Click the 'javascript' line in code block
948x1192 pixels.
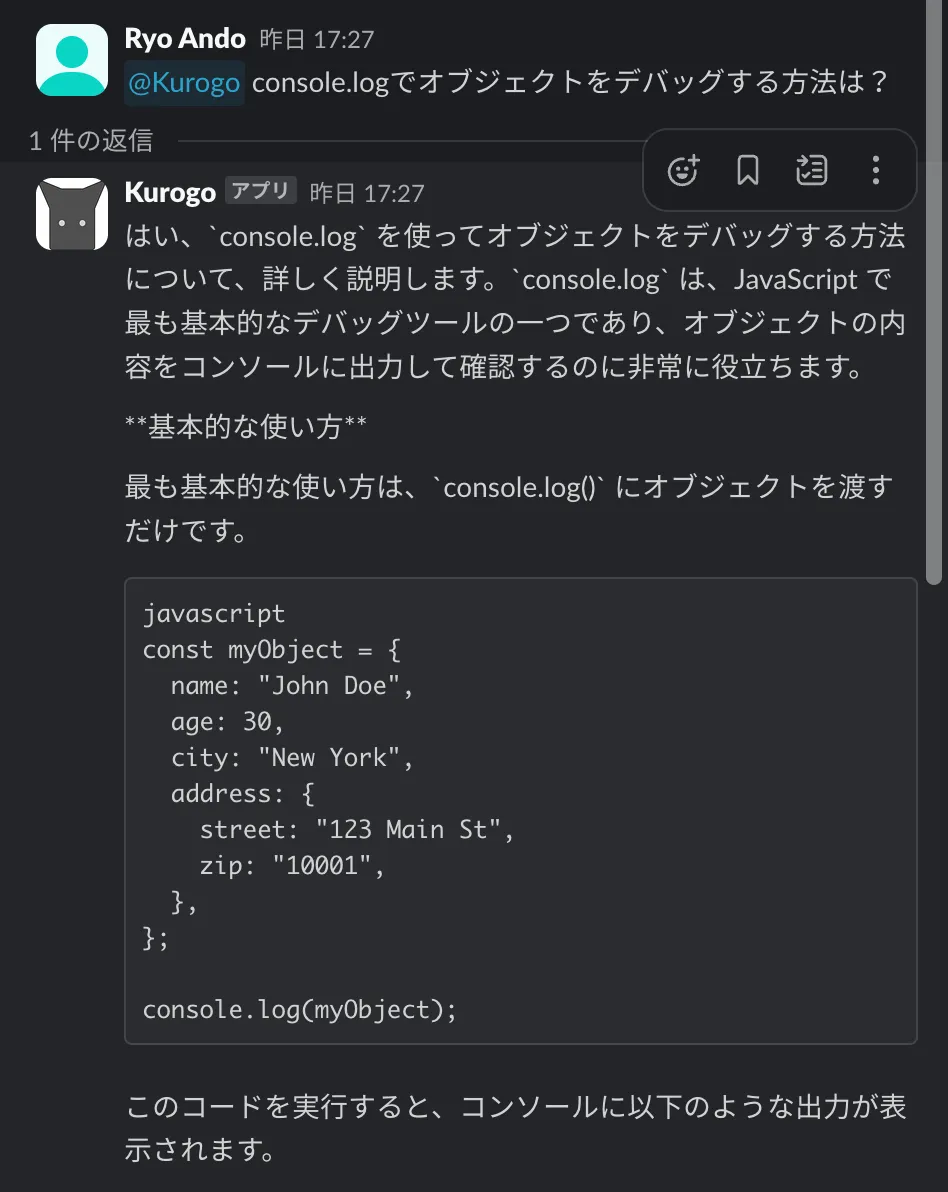213,613
